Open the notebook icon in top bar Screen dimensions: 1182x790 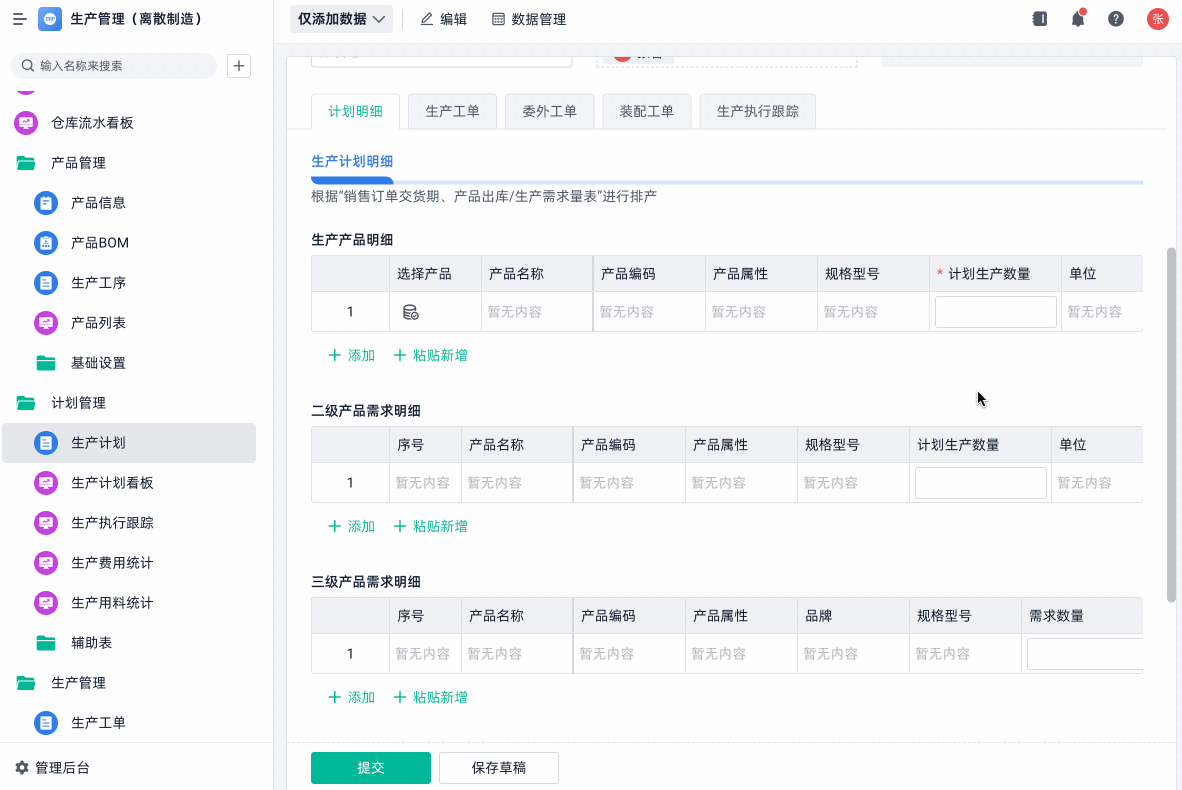1040,19
